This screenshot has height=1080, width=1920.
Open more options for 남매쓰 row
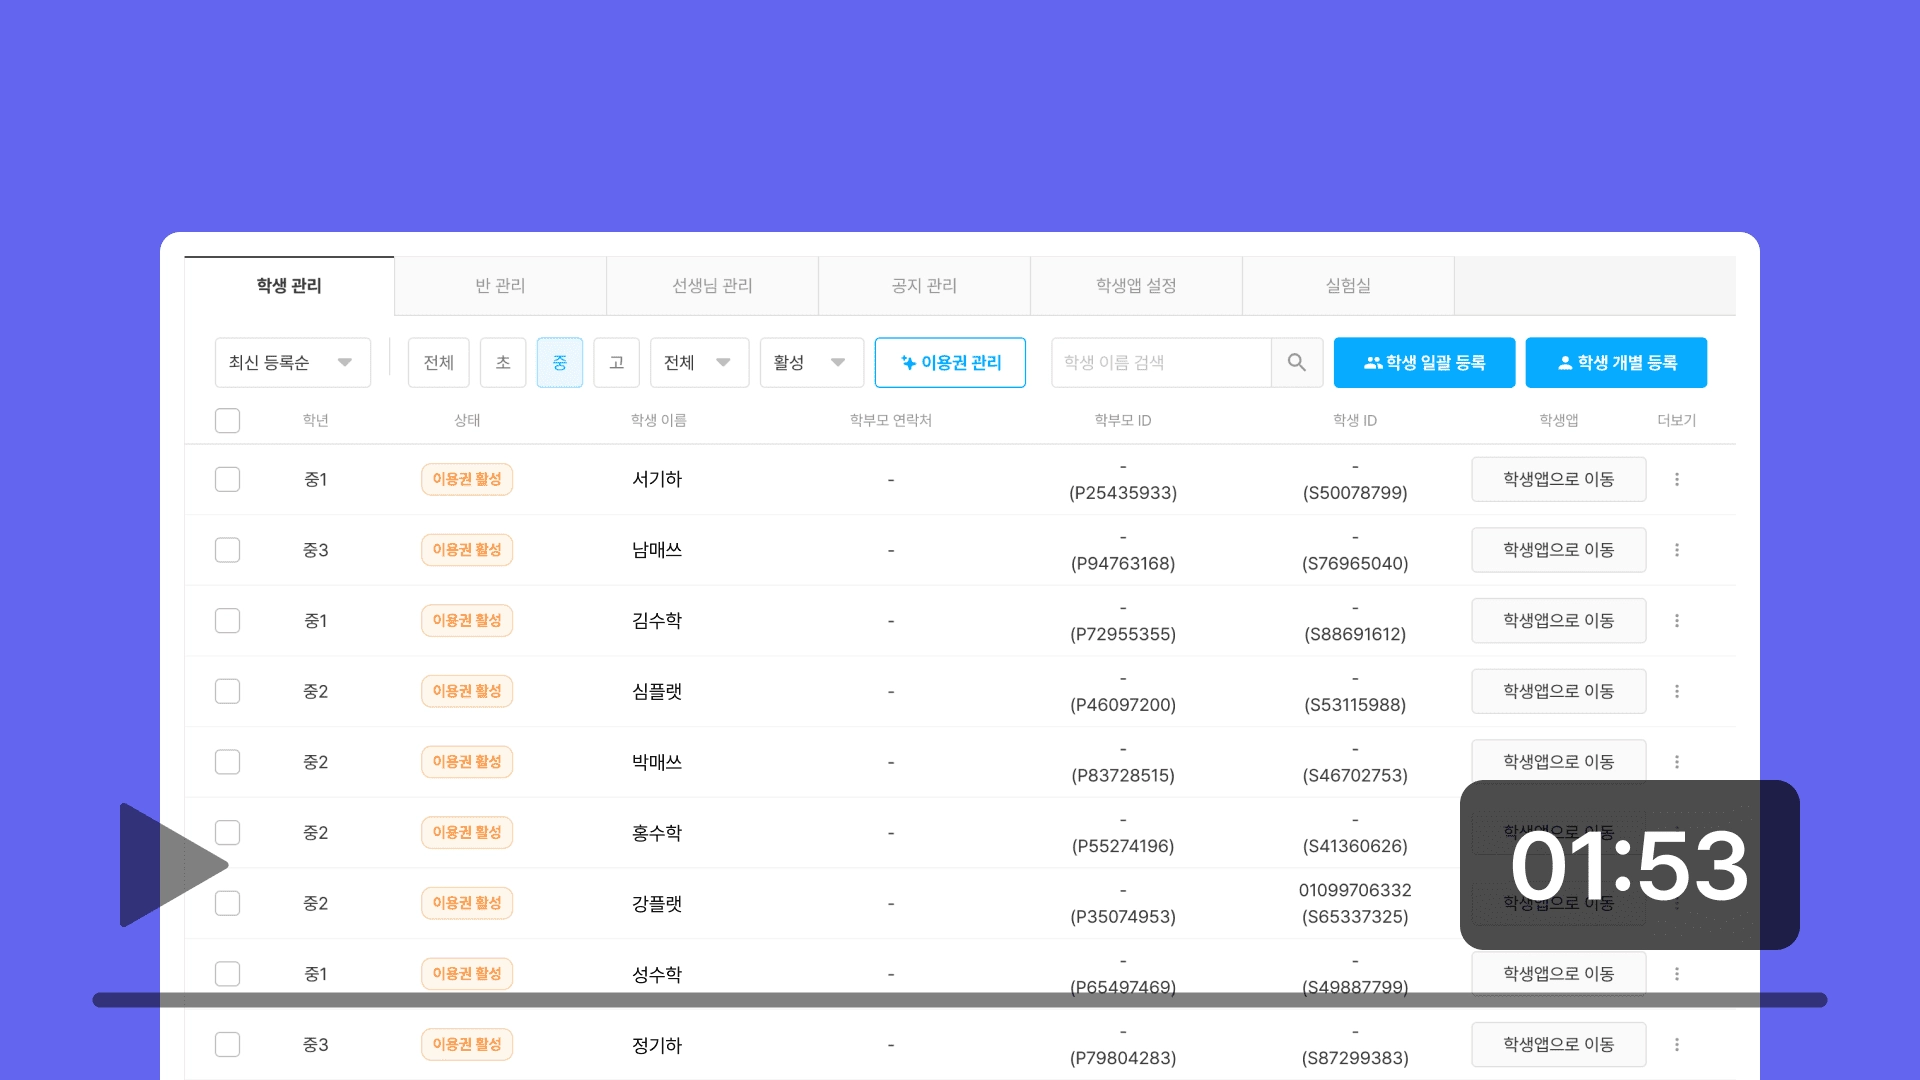(1677, 550)
